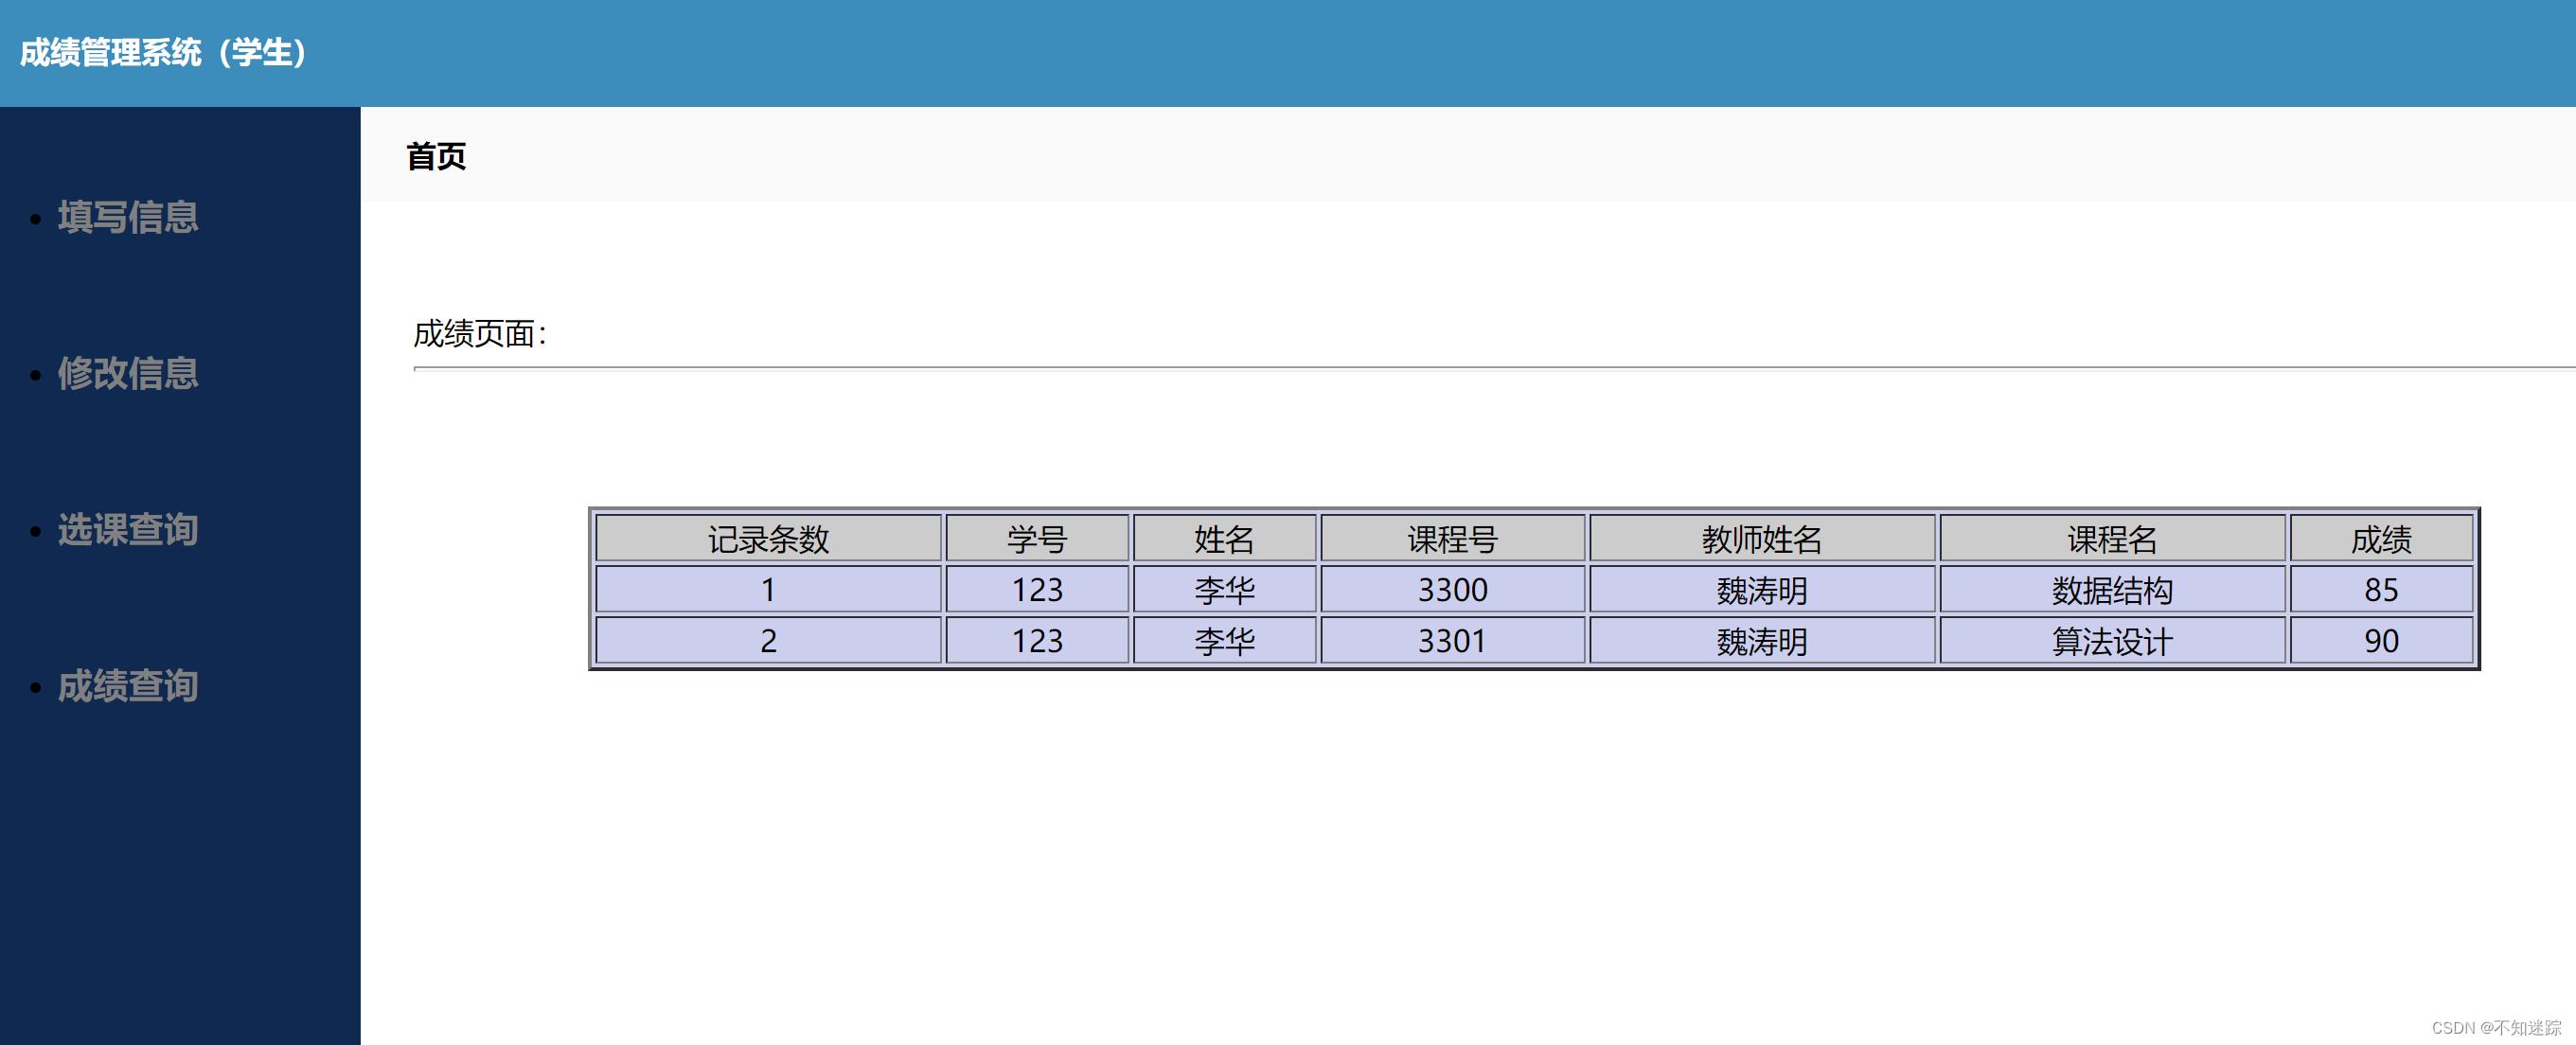This screenshot has width=2576, height=1045.
Task: Click the 课程名 column header
Action: [2111, 539]
